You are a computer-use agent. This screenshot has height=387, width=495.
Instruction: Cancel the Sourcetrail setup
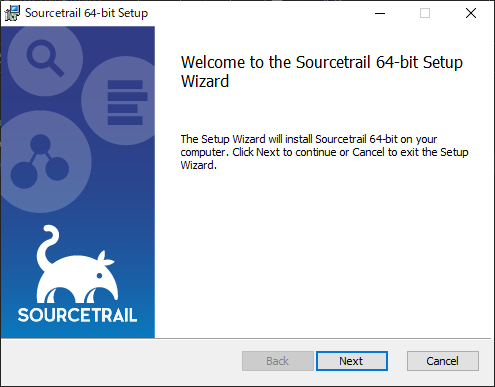443,361
